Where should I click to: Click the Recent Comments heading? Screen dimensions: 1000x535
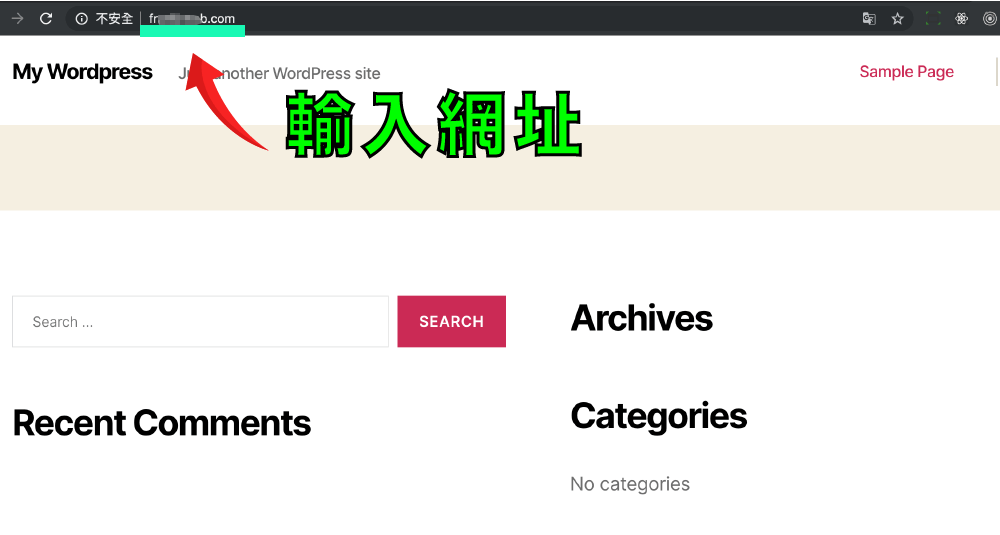point(162,423)
